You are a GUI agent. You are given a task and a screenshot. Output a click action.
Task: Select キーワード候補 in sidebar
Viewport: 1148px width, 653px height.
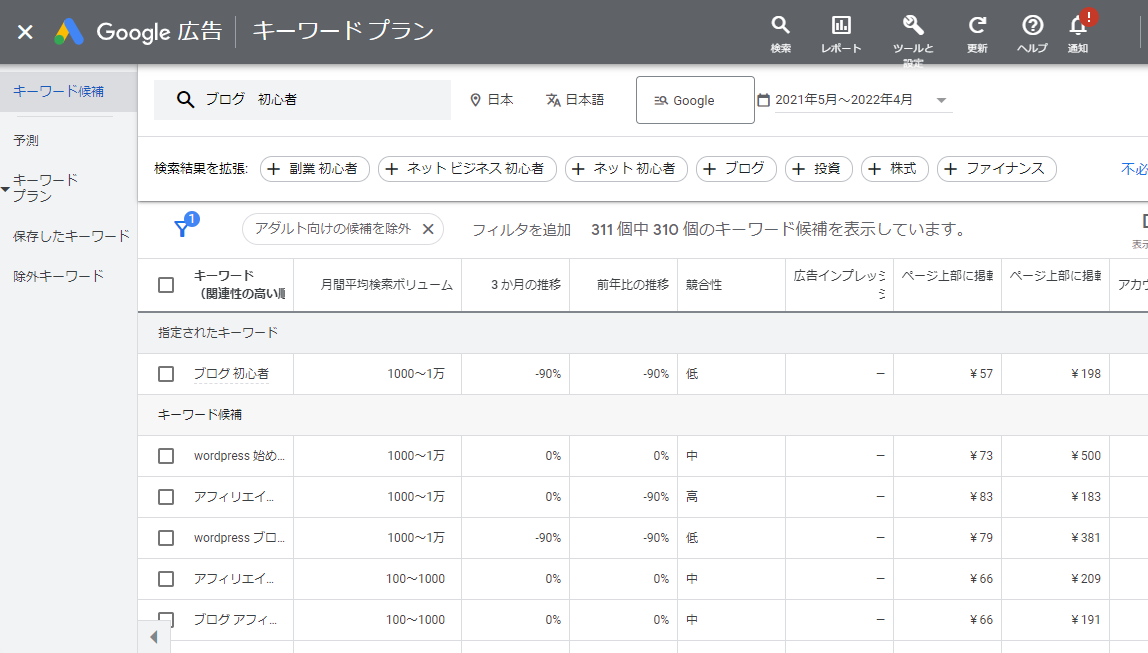[59, 92]
